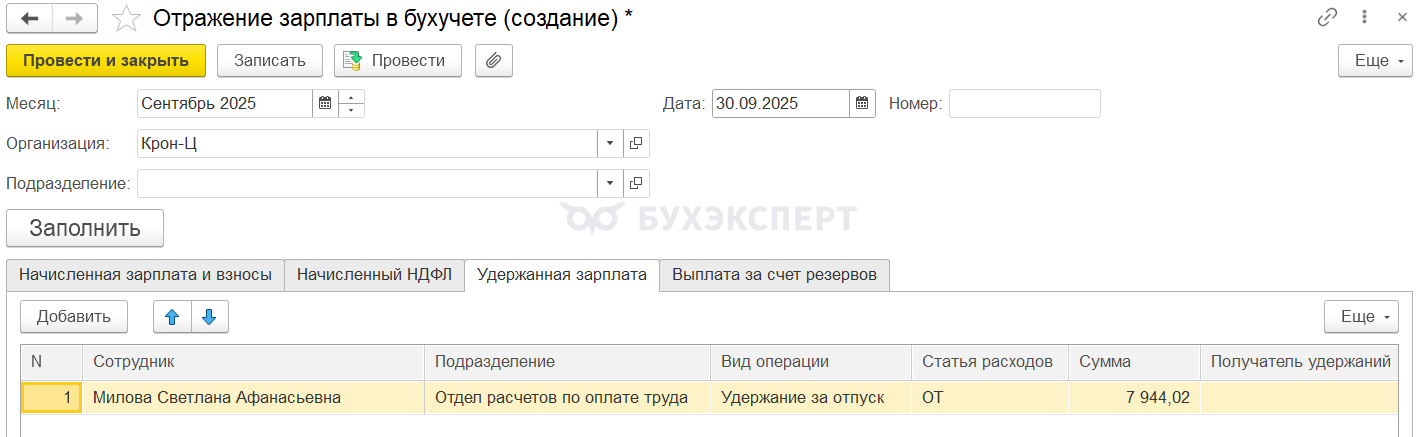Move row up with blue arrow
The image size is (1417, 437).
pyautogui.click(x=172, y=317)
